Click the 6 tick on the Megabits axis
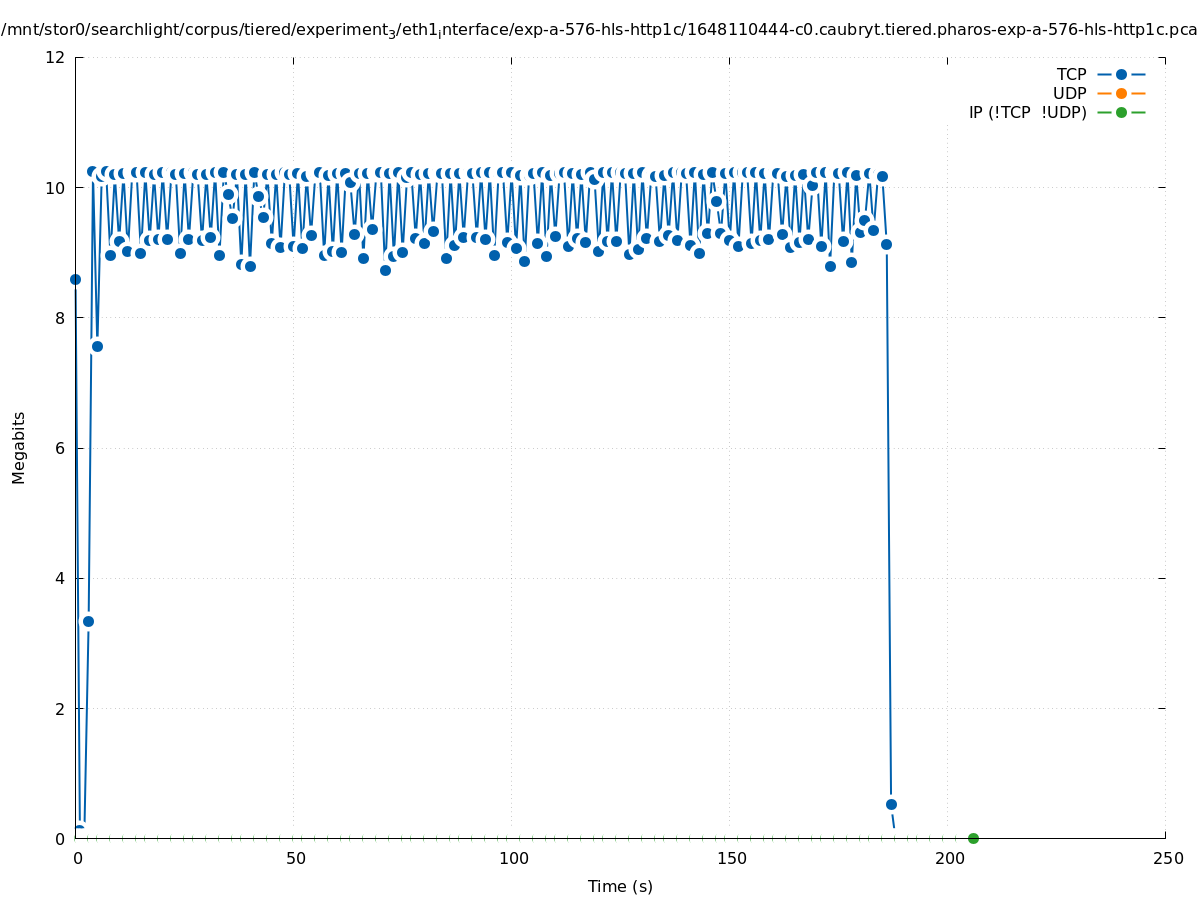 [59, 448]
